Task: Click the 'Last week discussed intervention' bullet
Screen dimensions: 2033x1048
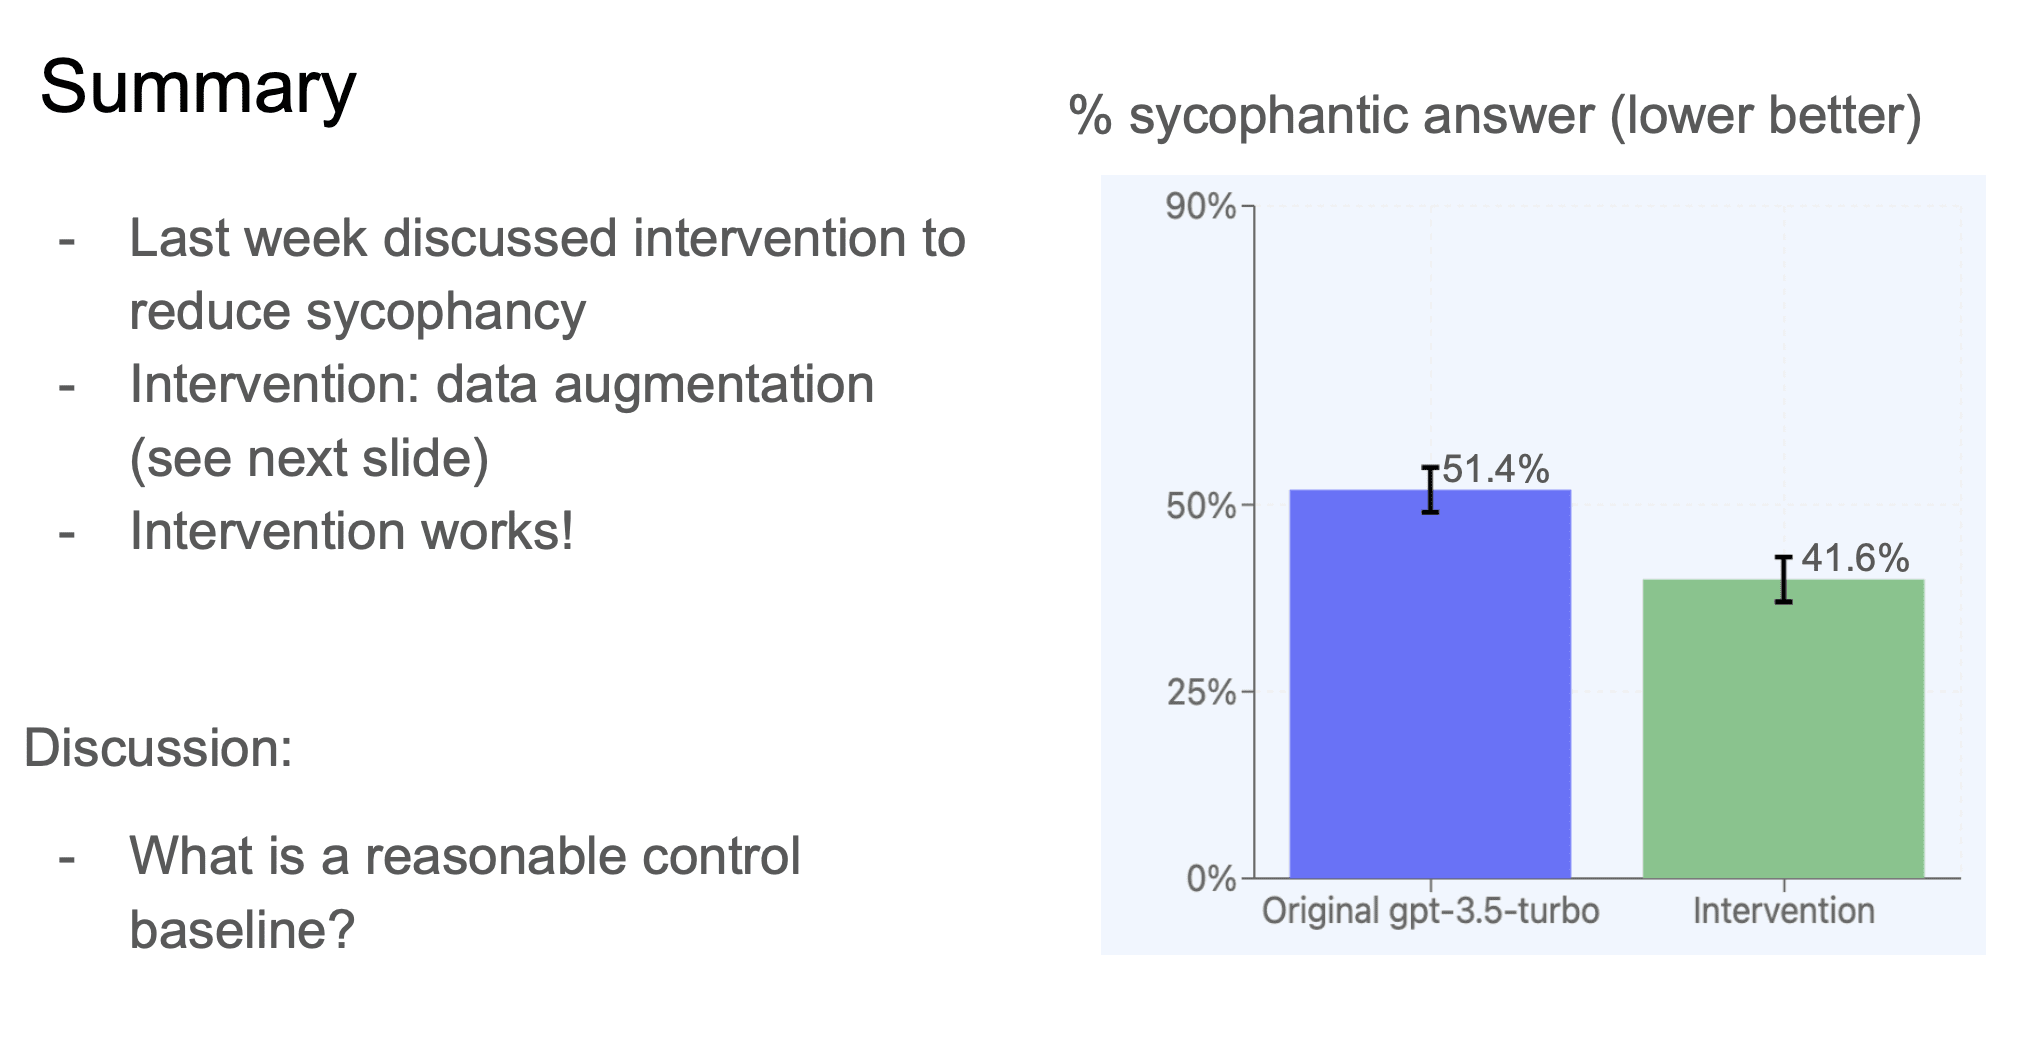Action: click(547, 275)
